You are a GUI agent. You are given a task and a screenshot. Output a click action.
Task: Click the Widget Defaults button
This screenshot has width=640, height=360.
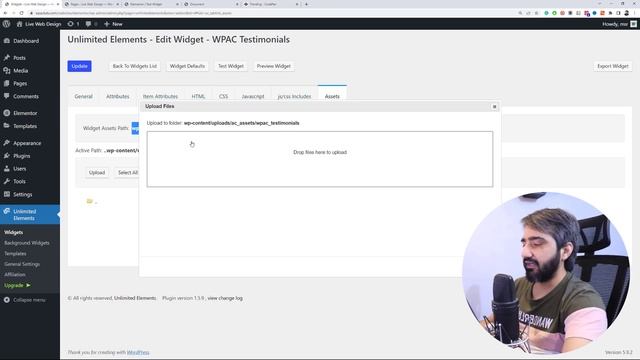187,66
